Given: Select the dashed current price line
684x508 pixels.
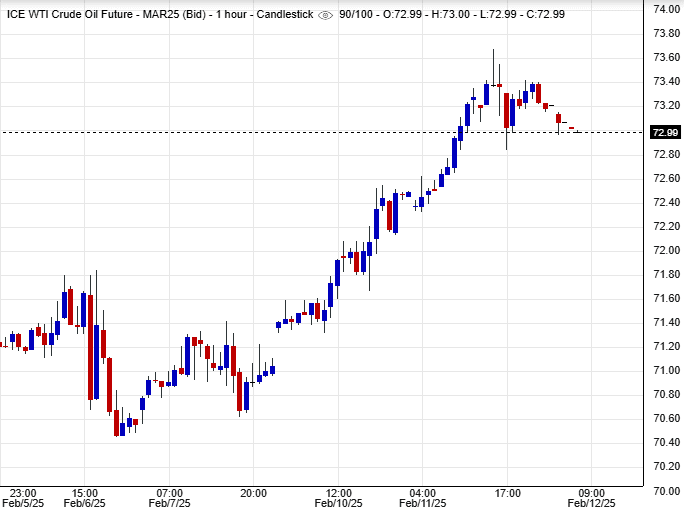Looking at the screenshot, I should (300, 132).
